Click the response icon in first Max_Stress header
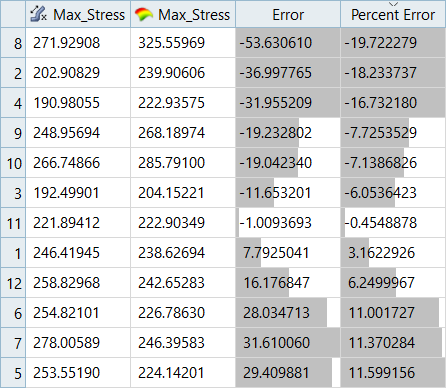This screenshot has width=446, height=388. 39,14
